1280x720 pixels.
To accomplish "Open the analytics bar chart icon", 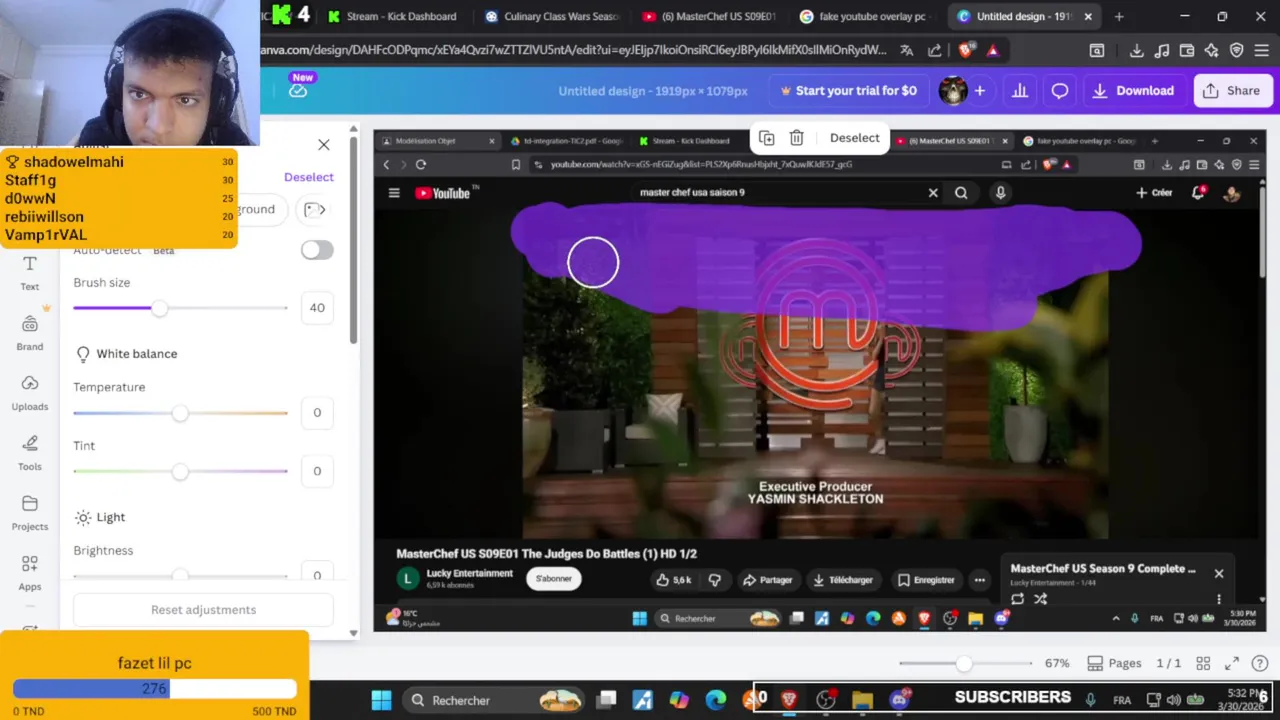I will [1020, 91].
